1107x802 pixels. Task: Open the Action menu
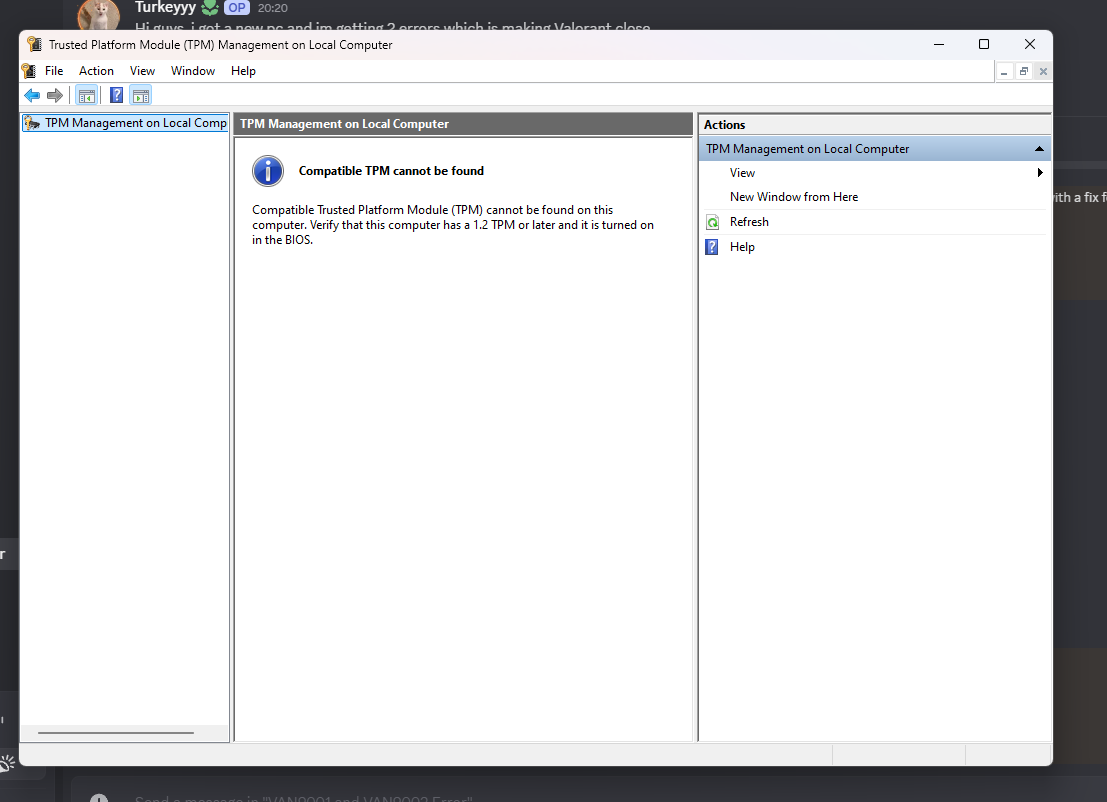click(96, 71)
